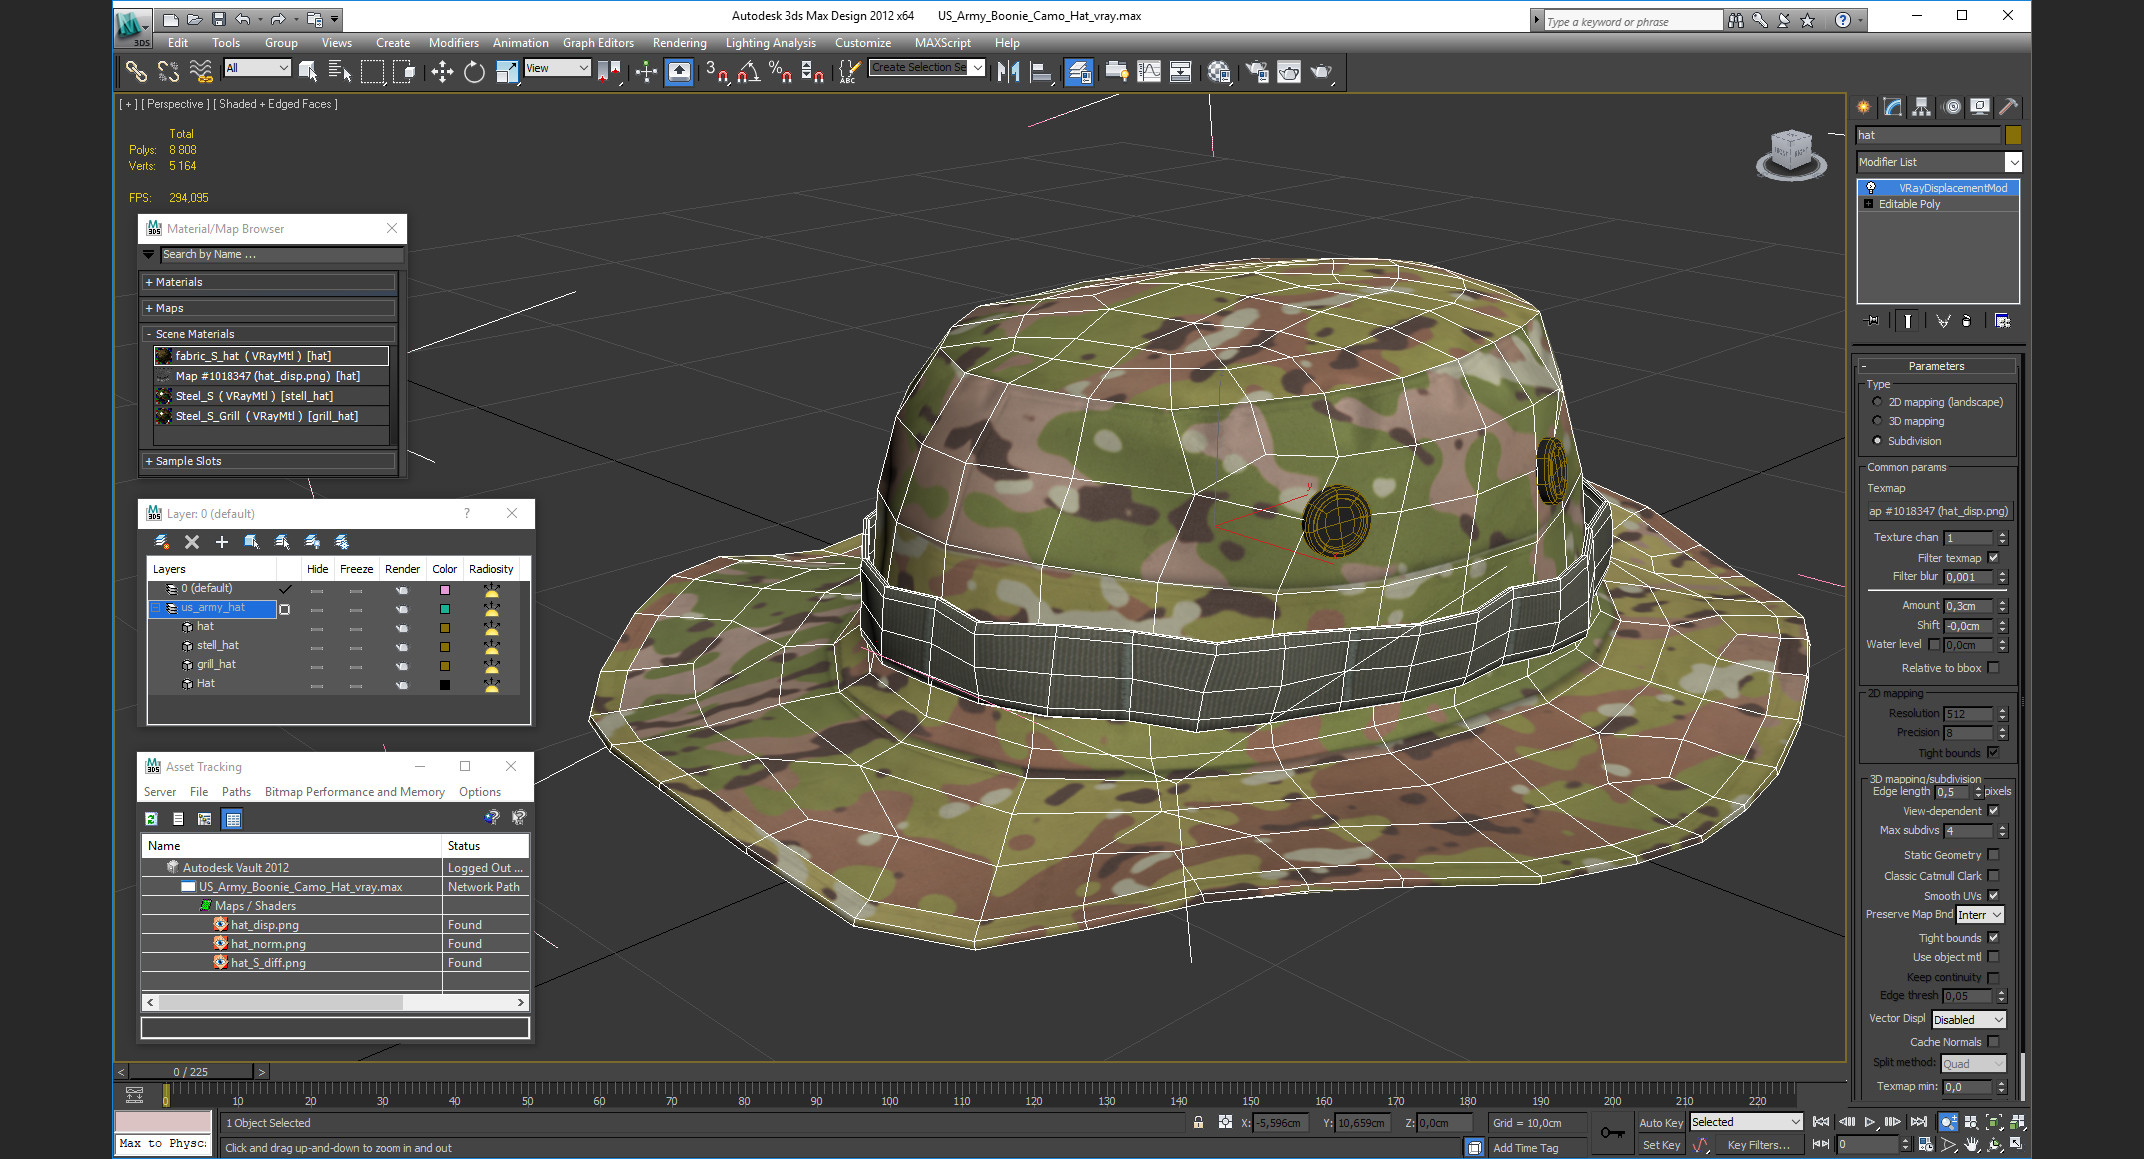Go to end of animation
Viewport: 2144px width, 1159px height.
click(1918, 1123)
